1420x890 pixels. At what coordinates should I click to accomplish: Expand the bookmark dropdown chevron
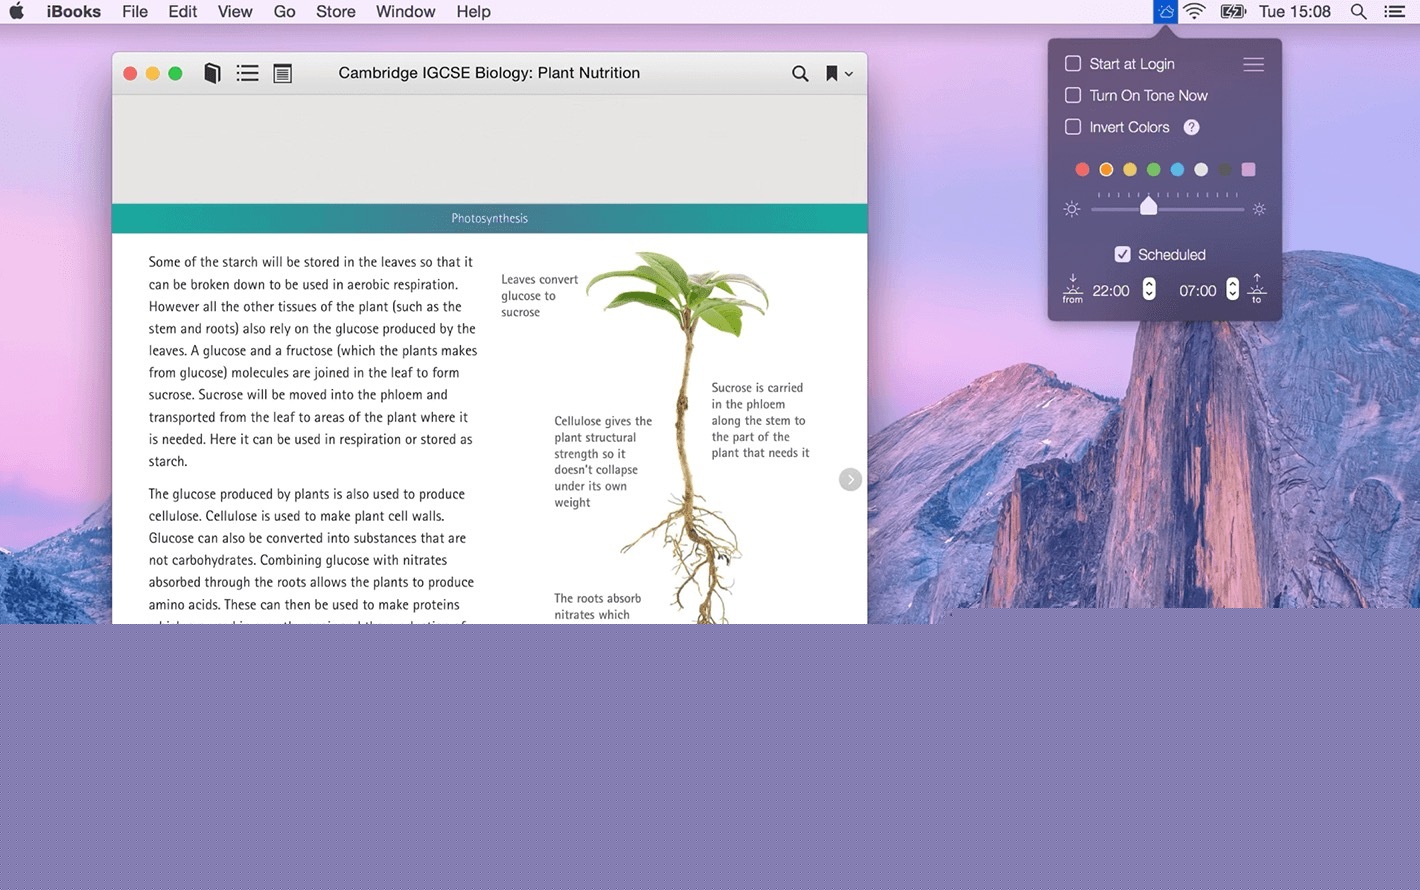(849, 74)
